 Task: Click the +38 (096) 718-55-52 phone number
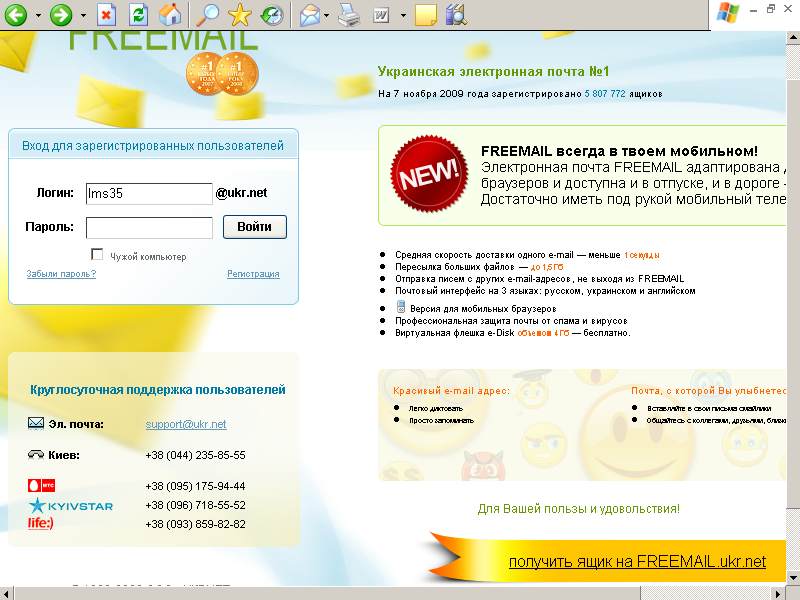195,505
